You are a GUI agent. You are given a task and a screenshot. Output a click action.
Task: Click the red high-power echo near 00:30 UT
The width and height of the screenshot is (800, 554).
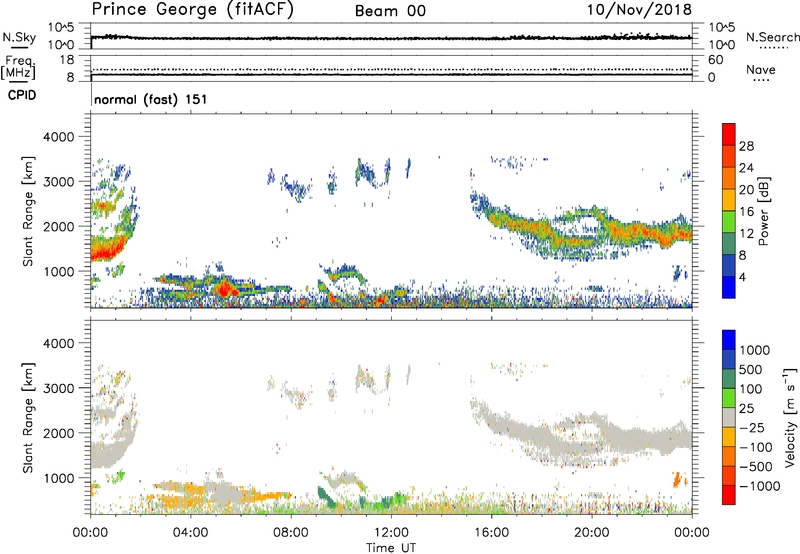[x=105, y=249]
